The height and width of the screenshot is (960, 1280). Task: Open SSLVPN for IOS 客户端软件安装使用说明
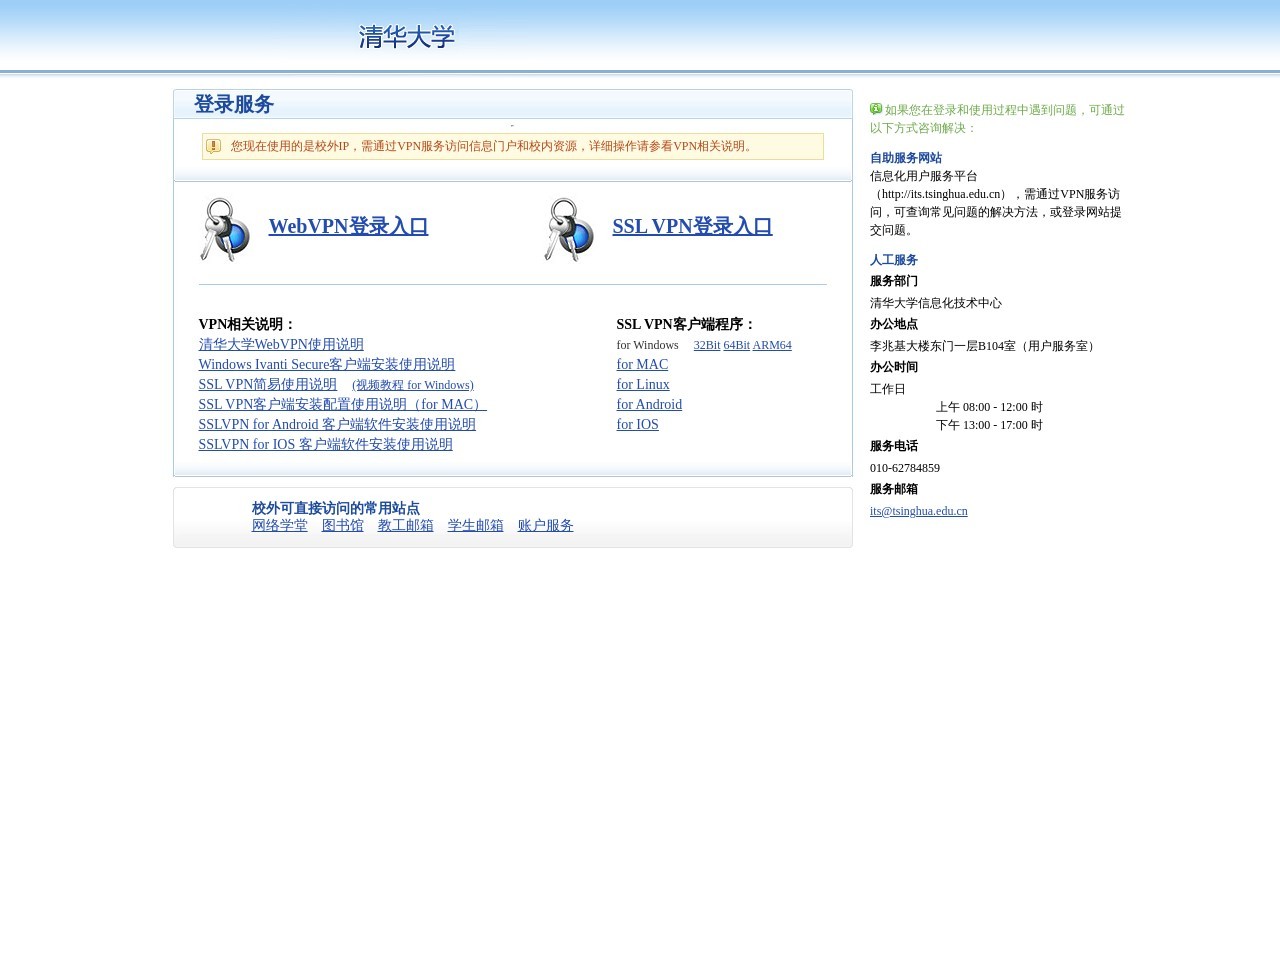point(325,444)
